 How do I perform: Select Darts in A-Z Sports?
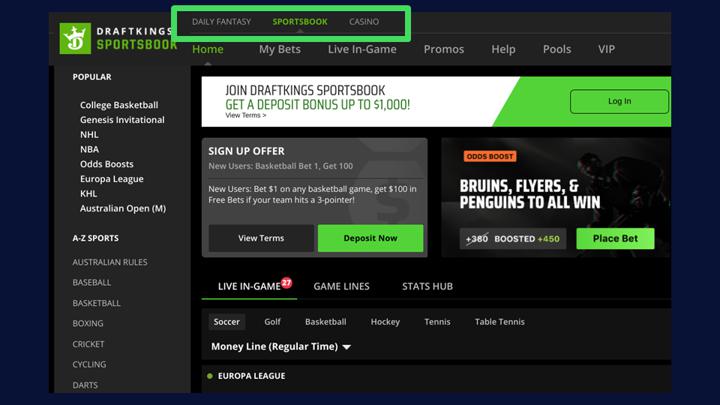(85, 385)
